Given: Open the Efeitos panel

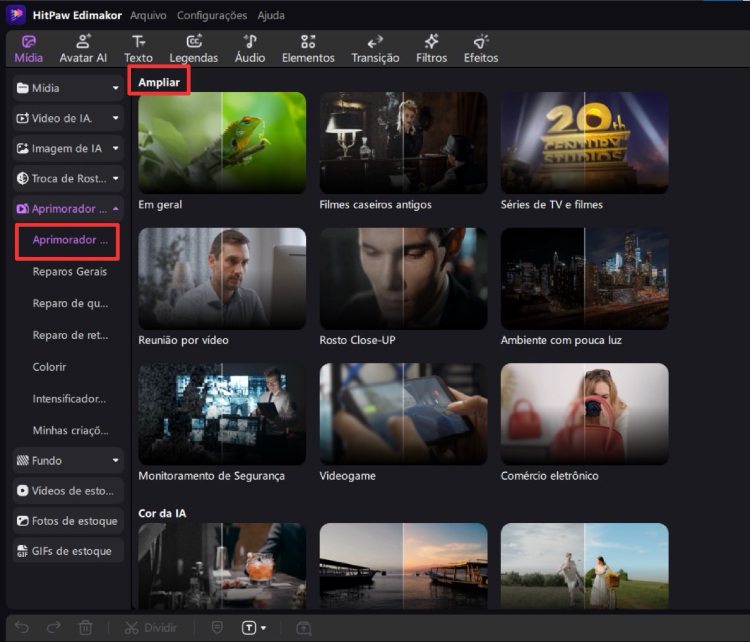Looking at the screenshot, I should tap(481, 48).
